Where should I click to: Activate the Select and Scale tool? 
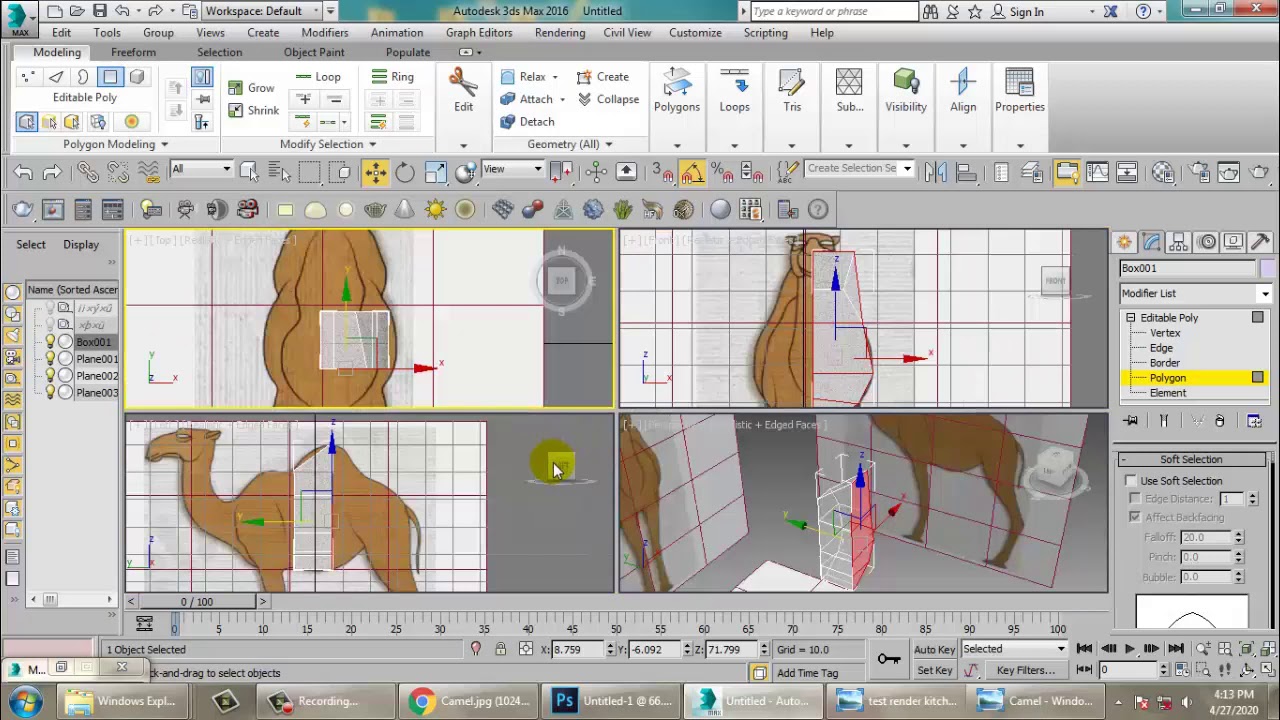435,172
